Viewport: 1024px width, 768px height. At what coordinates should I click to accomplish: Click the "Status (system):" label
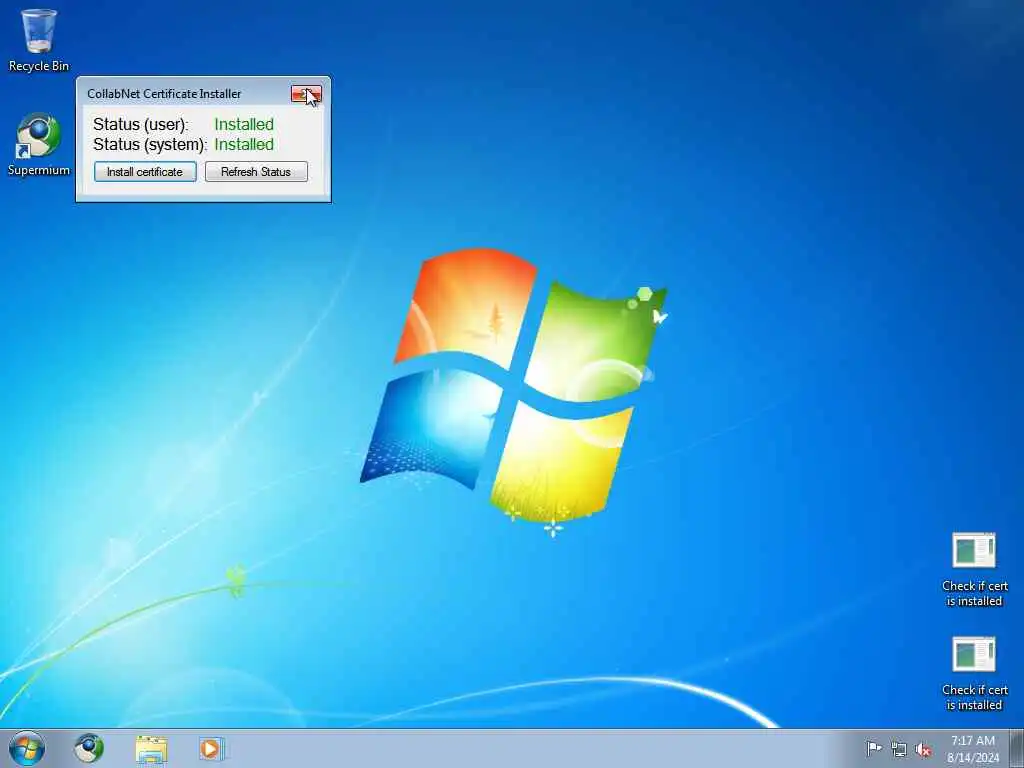tap(150, 145)
